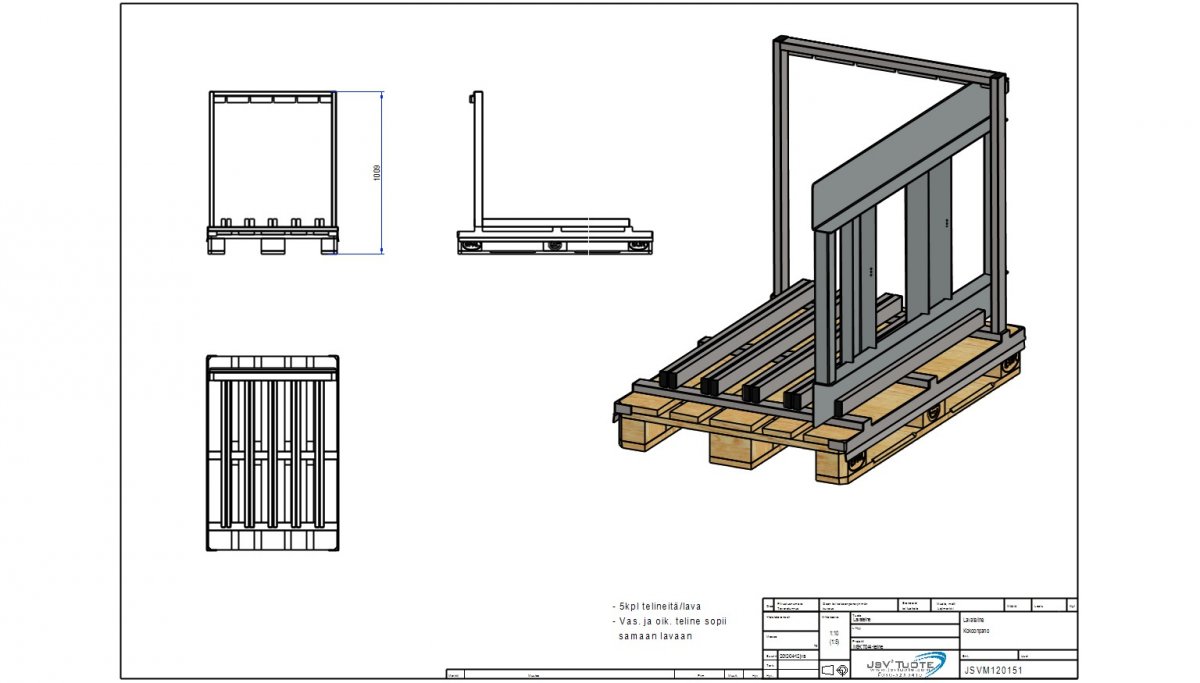Click the 'Kokoonpano' title text

(x=976, y=632)
